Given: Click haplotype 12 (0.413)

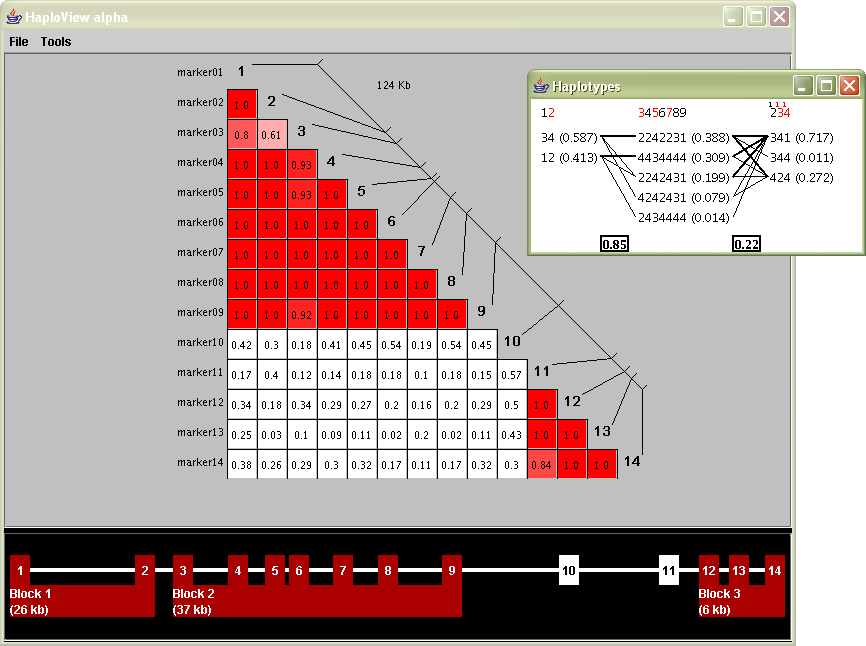Looking at the screenshot, I should coord(569,158).
